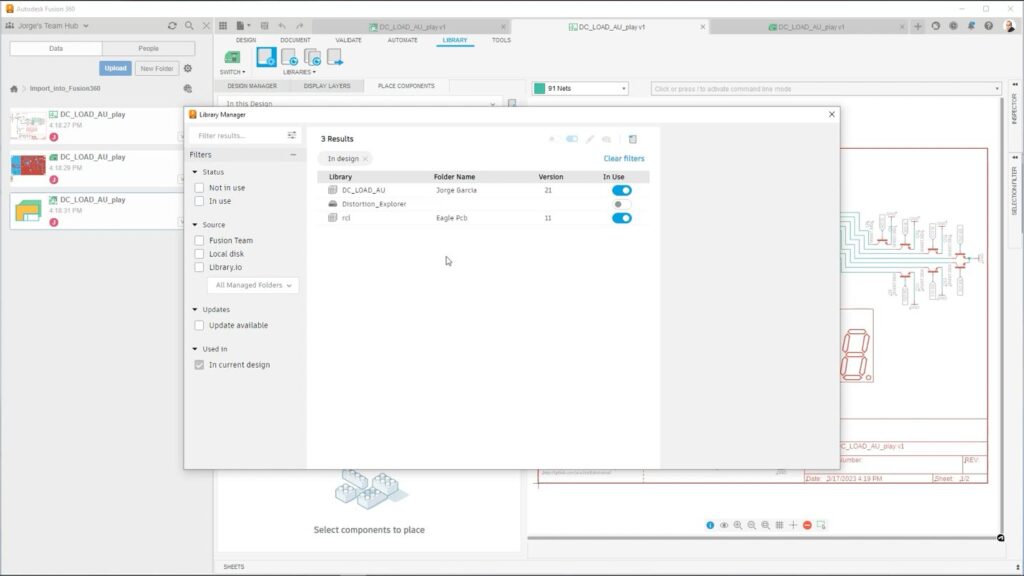The image size is (1024, 576).
Task: Switch to the TOOLS ribbon tab
Action: pos(501,40)
